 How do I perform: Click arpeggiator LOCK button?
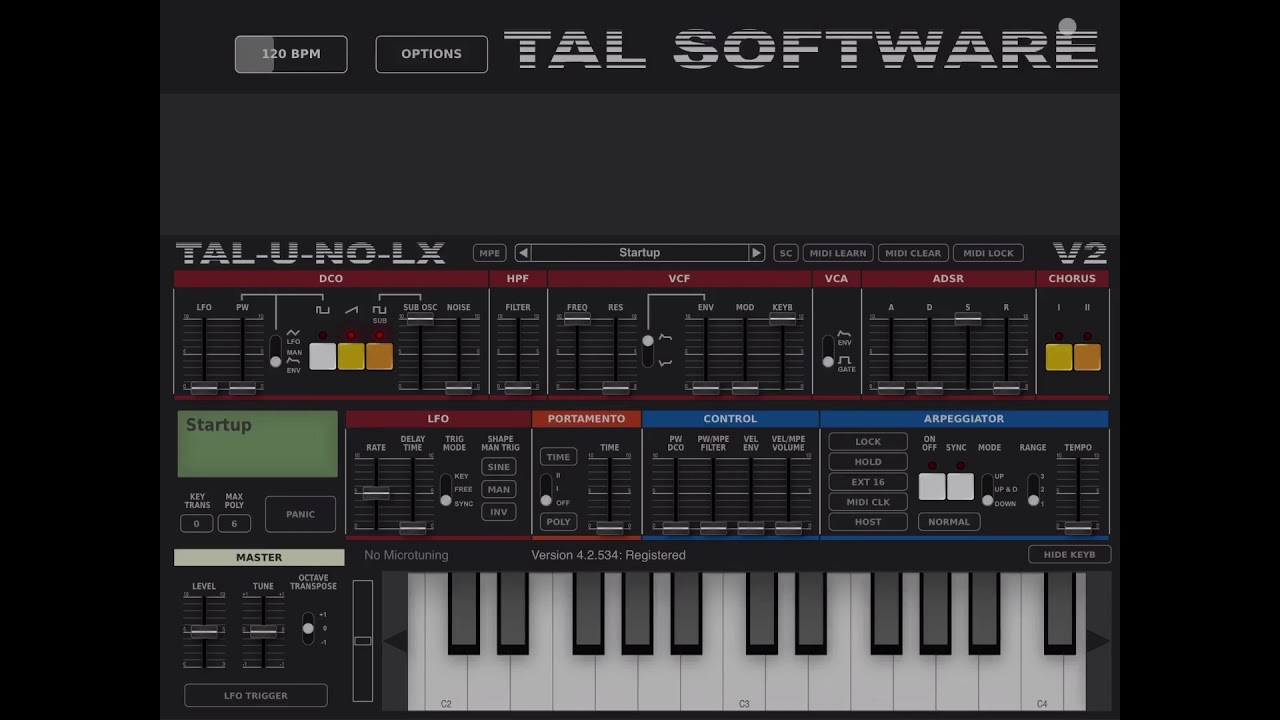868,442
